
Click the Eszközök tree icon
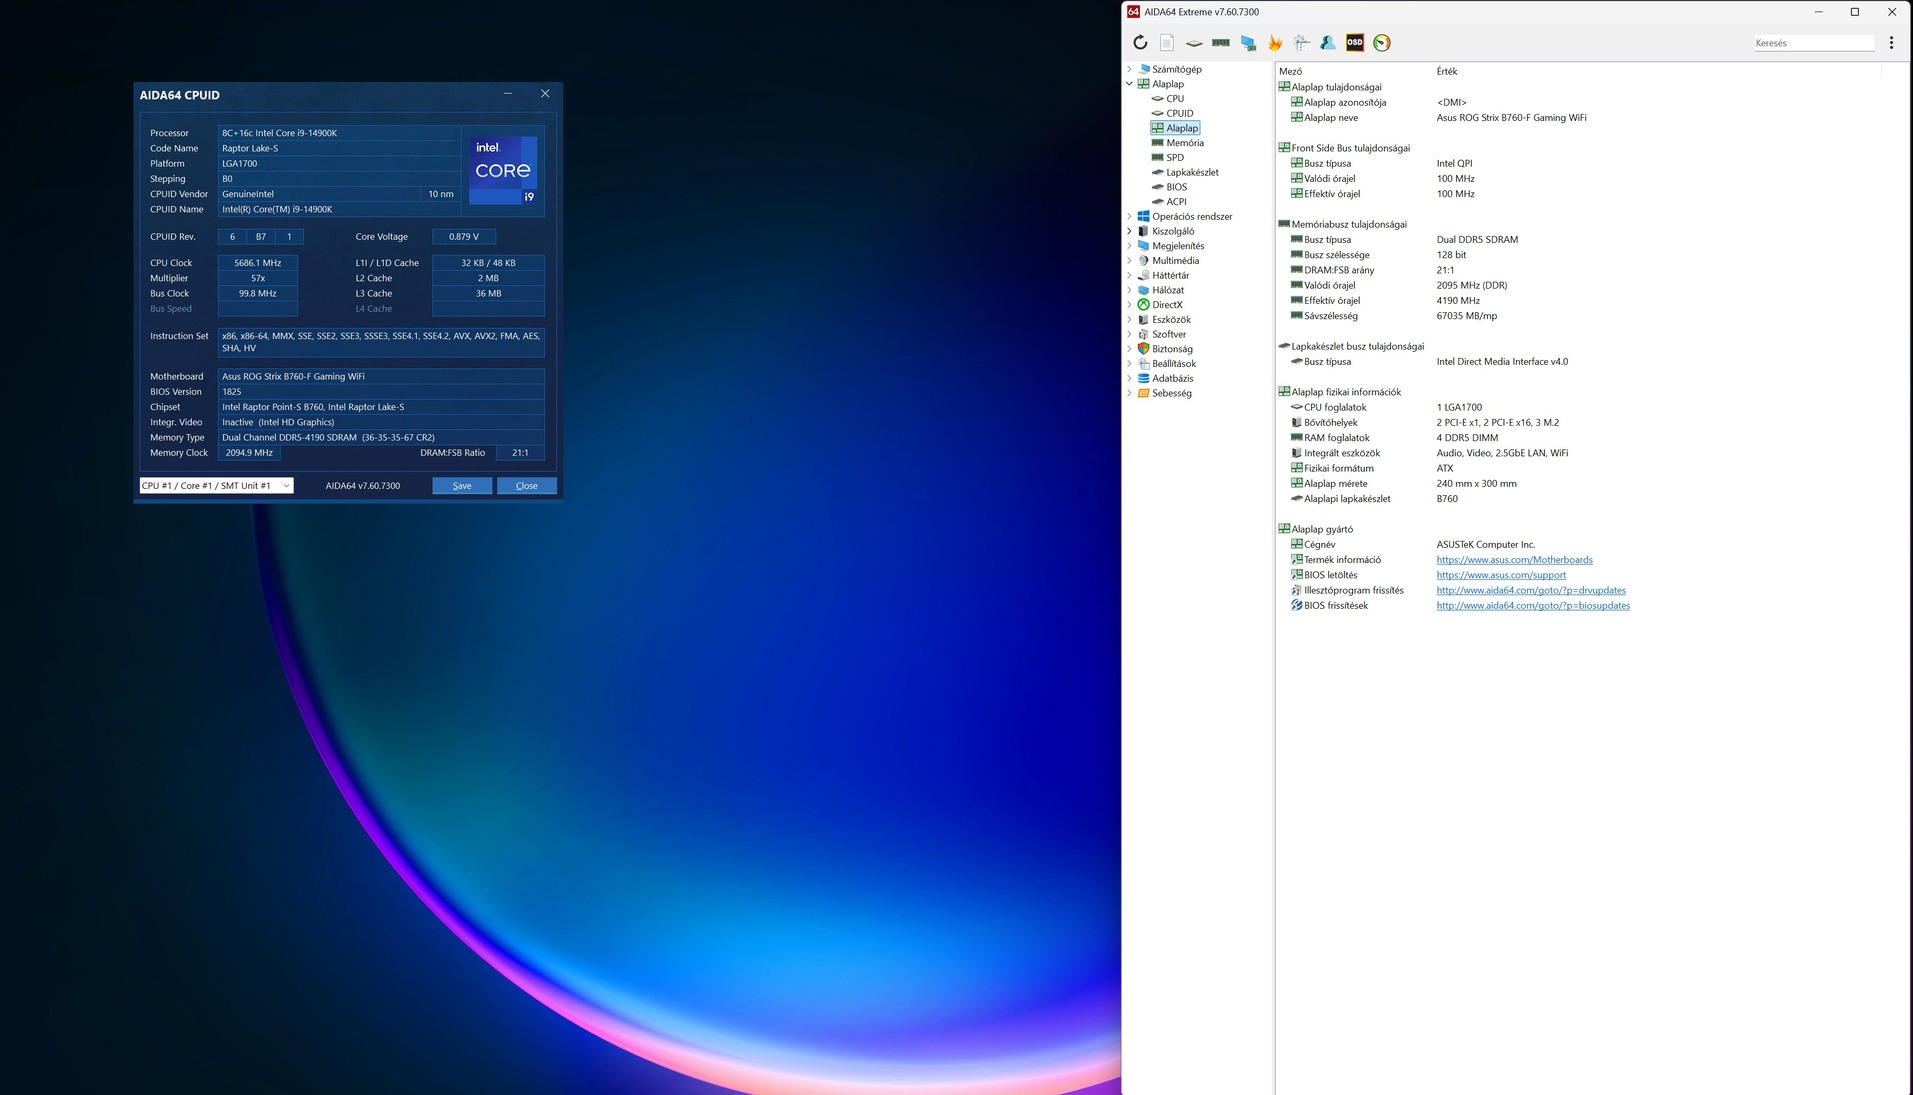(1143, 320)
